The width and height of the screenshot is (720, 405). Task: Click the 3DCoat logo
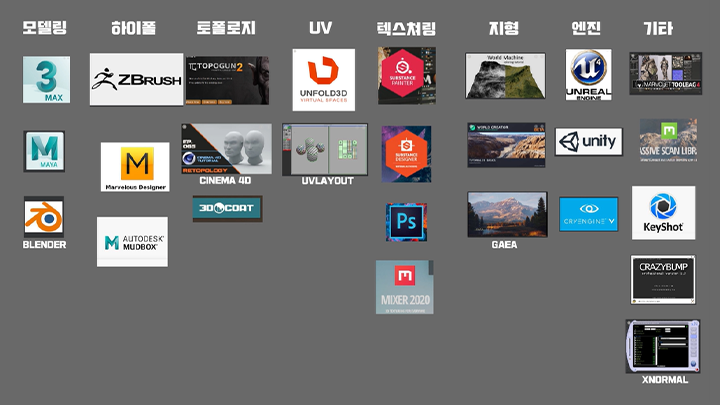(x=227, y=208)
